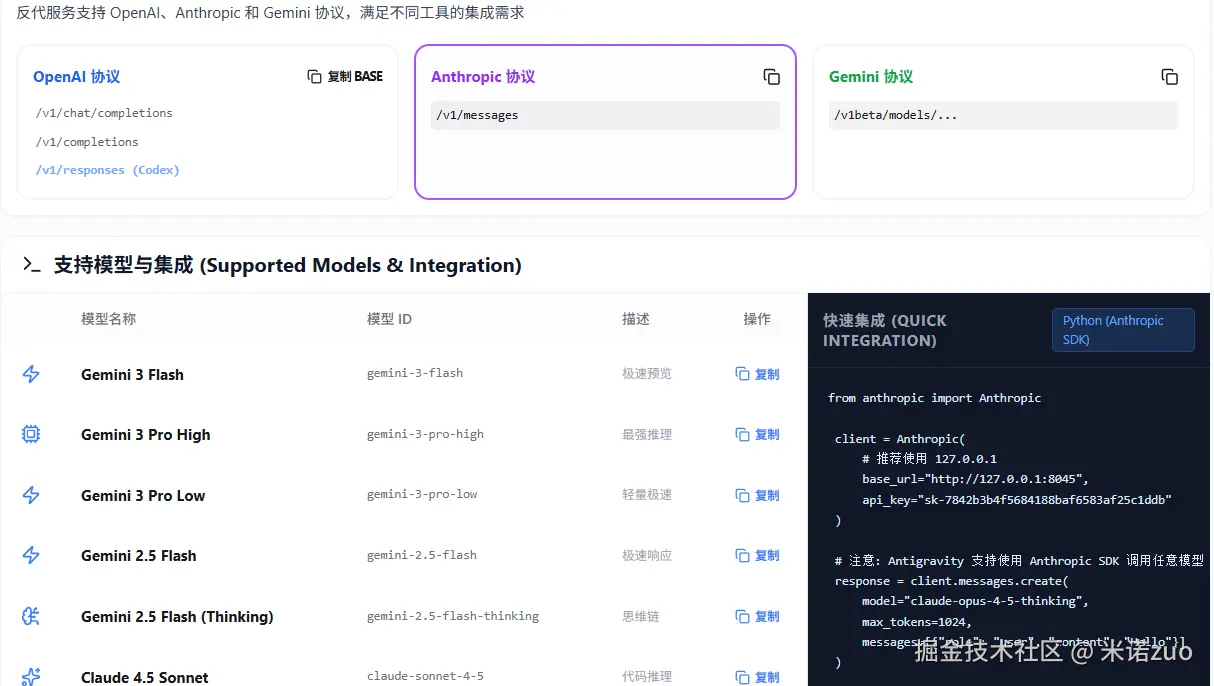Click the 支持模型与集成 section heading
The image size is (1214, 686).
pyautogui.click(x=288, y=265)
